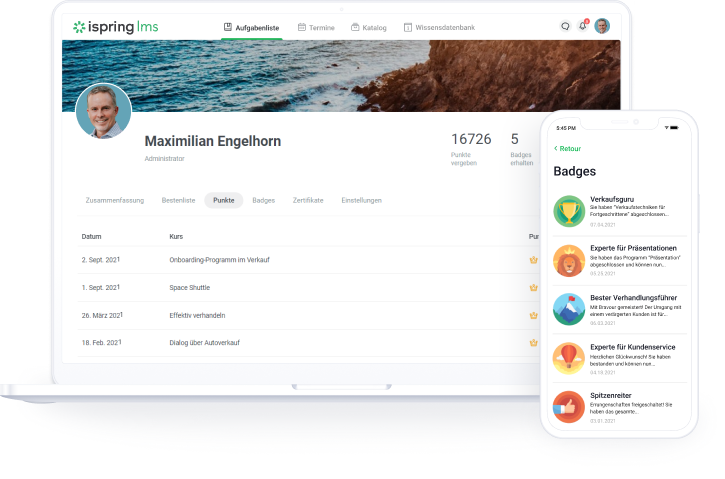Tap the Verkaufsguru trophy badge icon
The height and width of the screenshot is (479, 725).
(569, 211)
